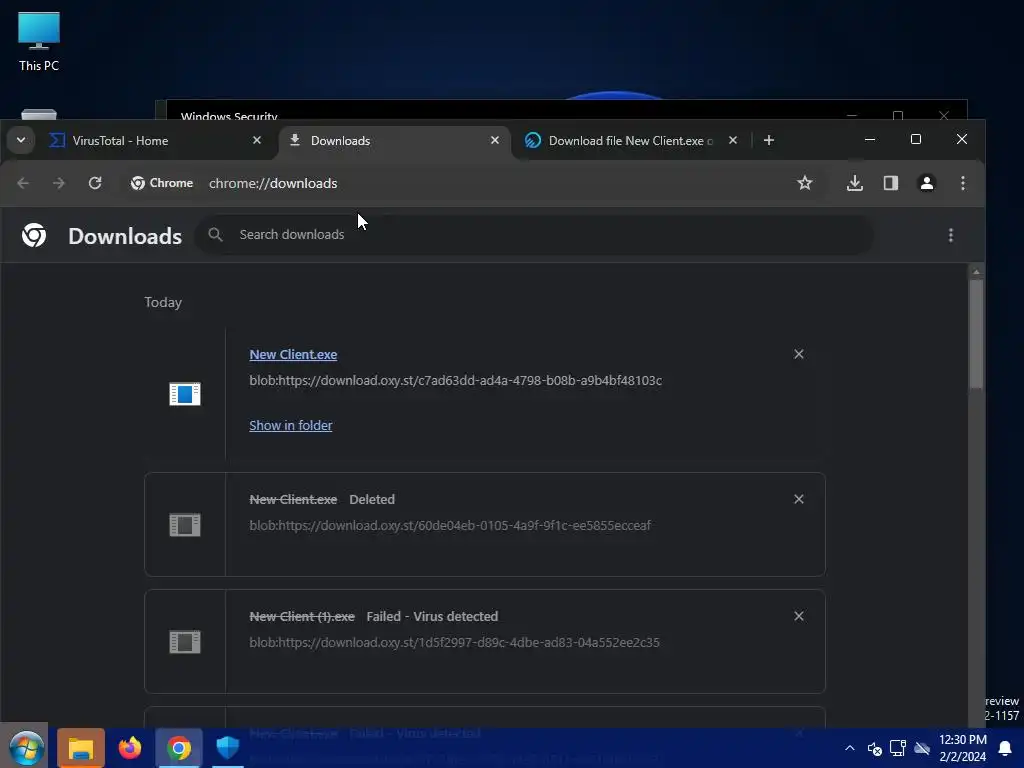Viewport: 1024px width, 768px height.
Task: Remove first New Client.exe from list
Action: tap(798, 354)
